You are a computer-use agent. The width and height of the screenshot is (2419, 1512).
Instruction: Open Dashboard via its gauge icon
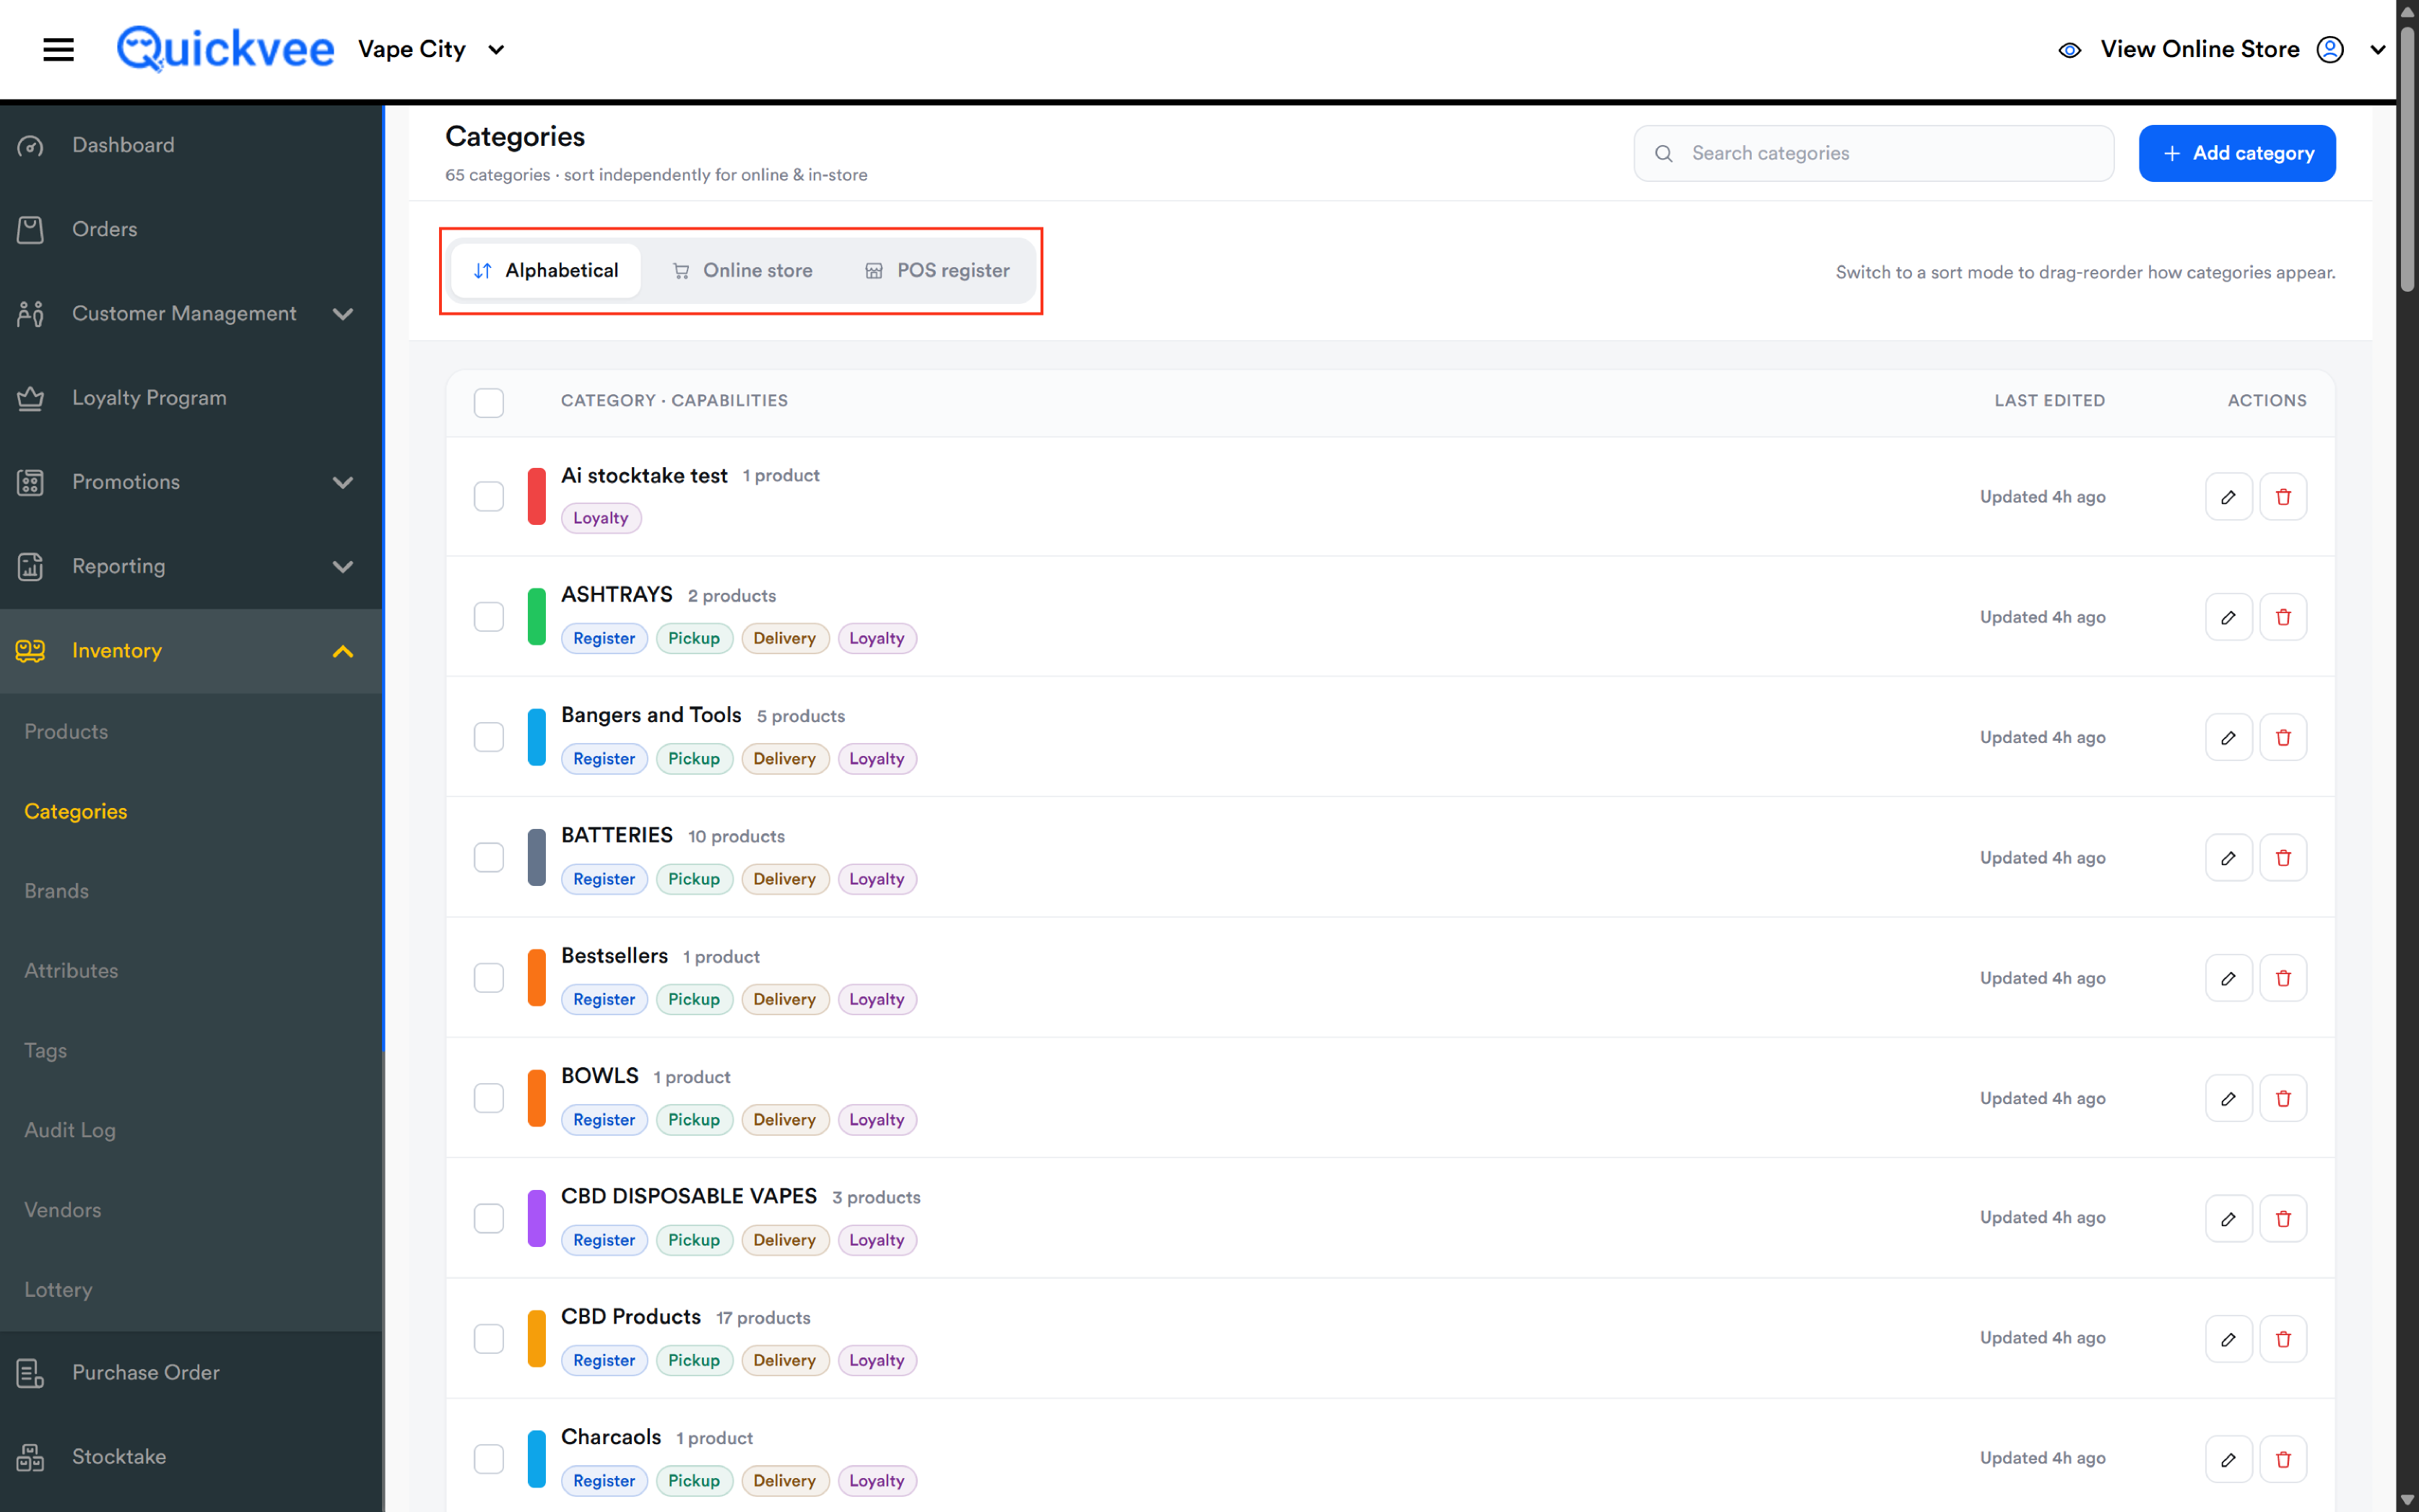pos(31,146)
